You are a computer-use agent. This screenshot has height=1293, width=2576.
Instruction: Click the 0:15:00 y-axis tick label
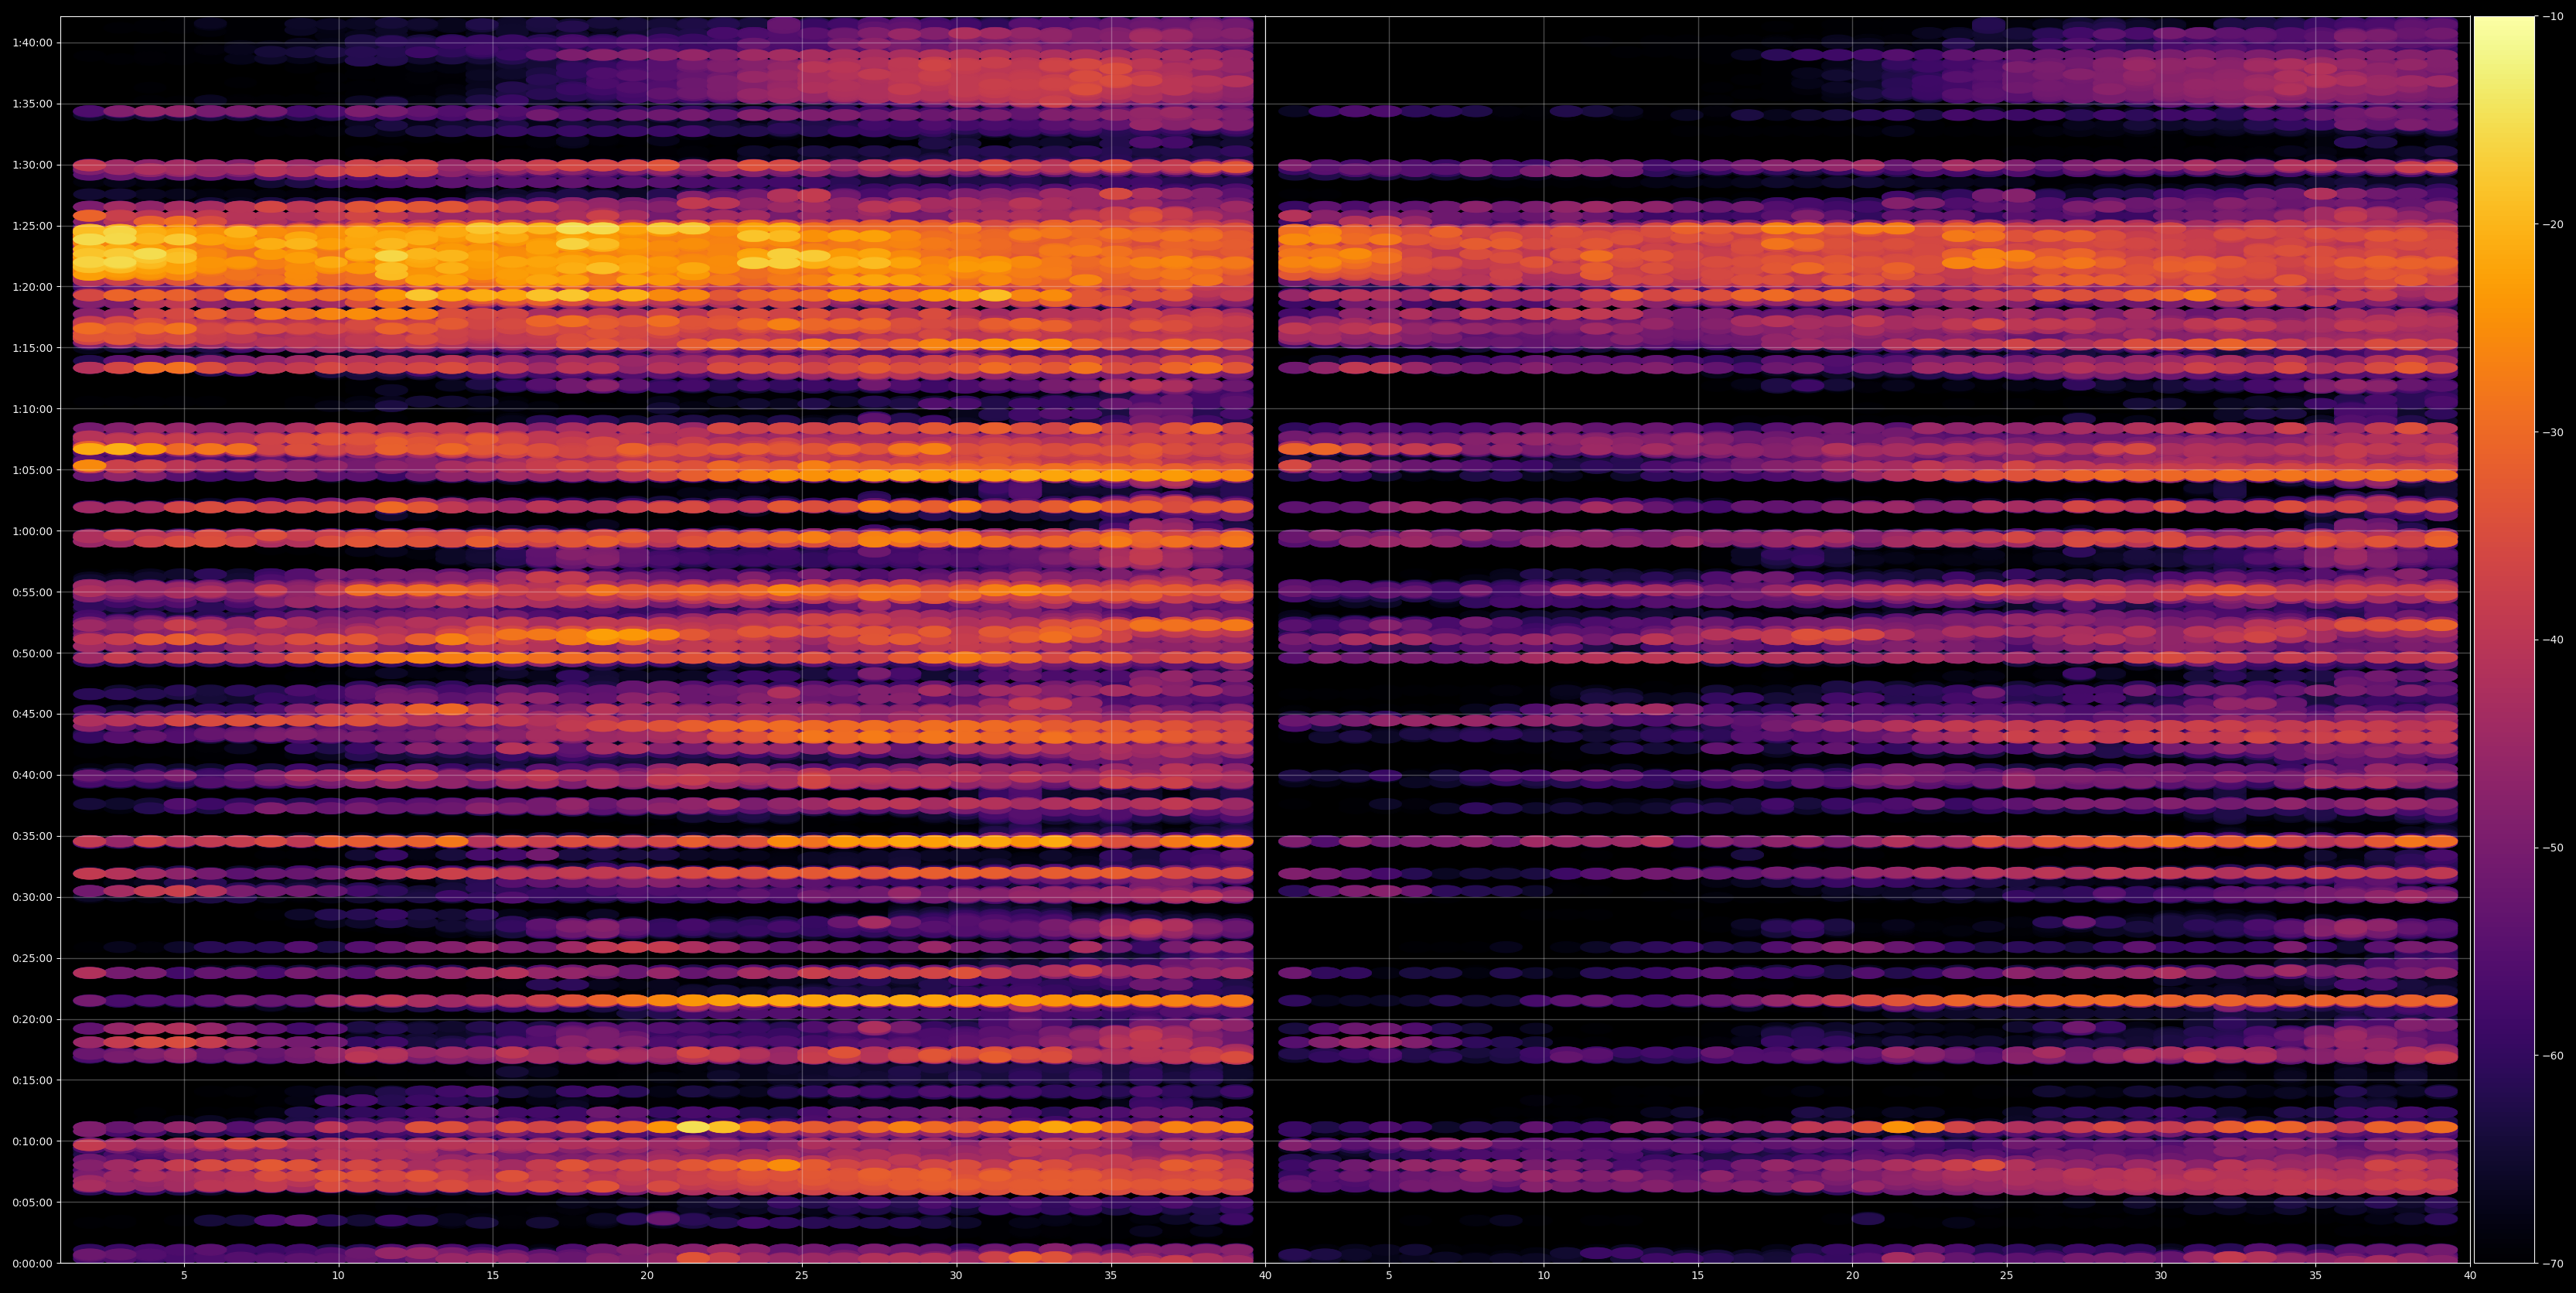[x=32, y=1080]
